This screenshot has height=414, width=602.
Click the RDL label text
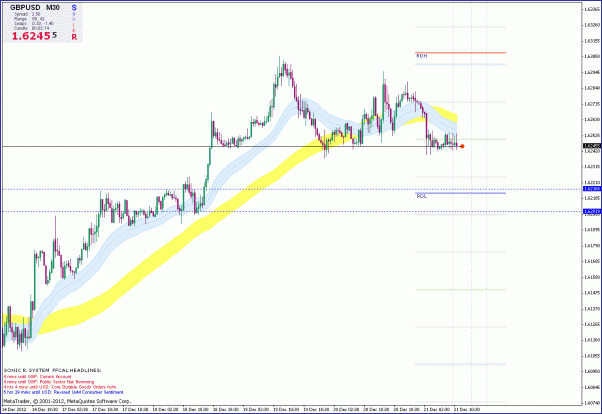pos(422,196)
